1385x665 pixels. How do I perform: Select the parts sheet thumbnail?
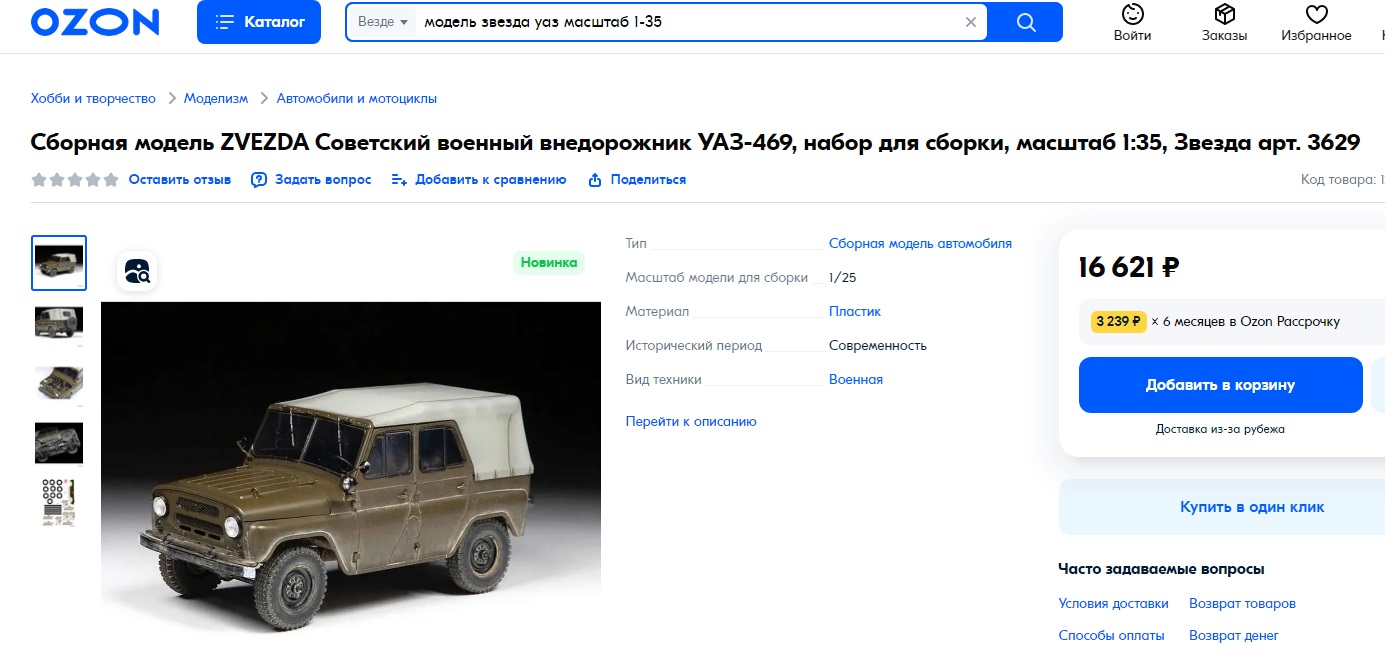point(59,502)
